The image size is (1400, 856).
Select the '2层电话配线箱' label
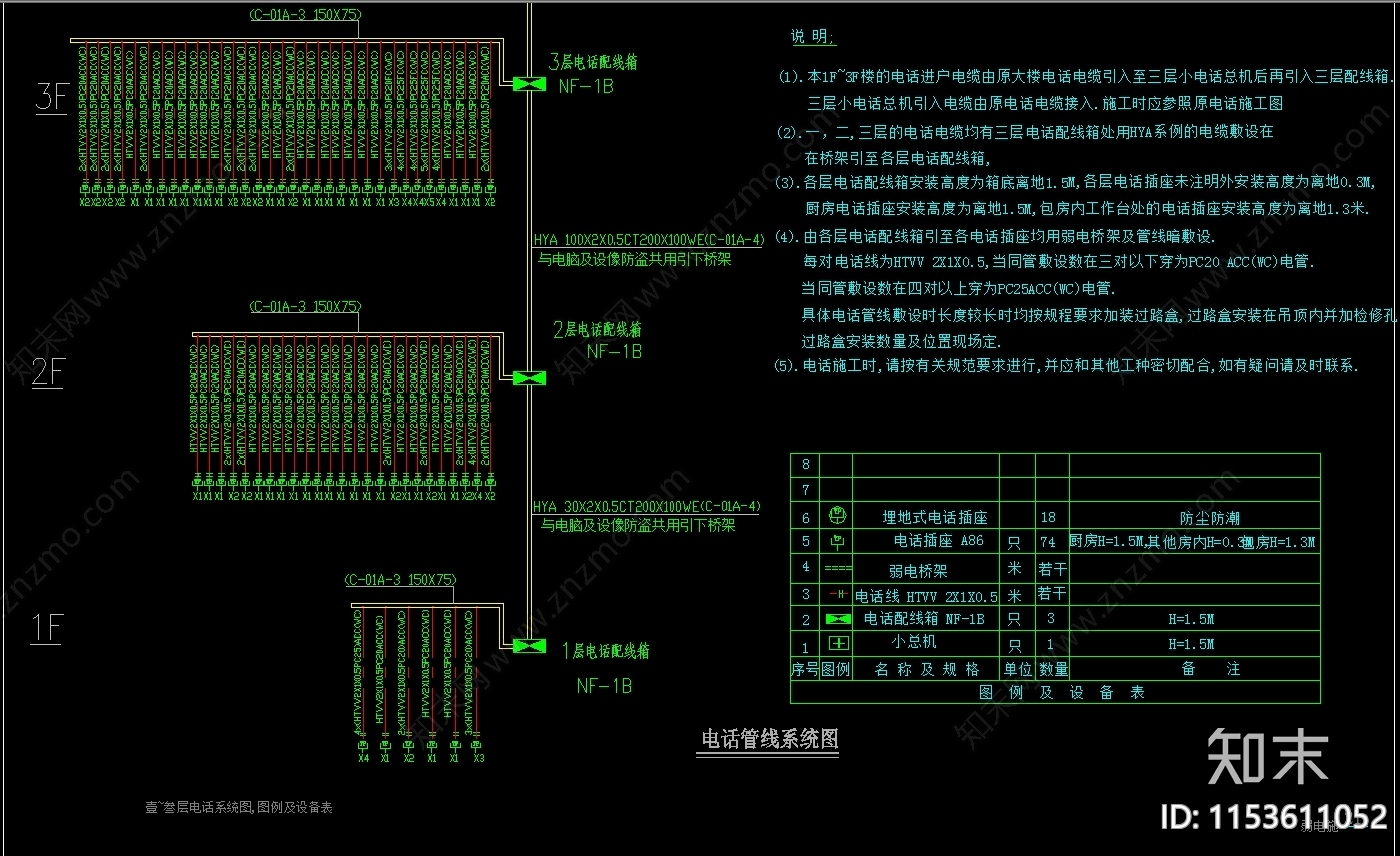click(x=597, y=329)
